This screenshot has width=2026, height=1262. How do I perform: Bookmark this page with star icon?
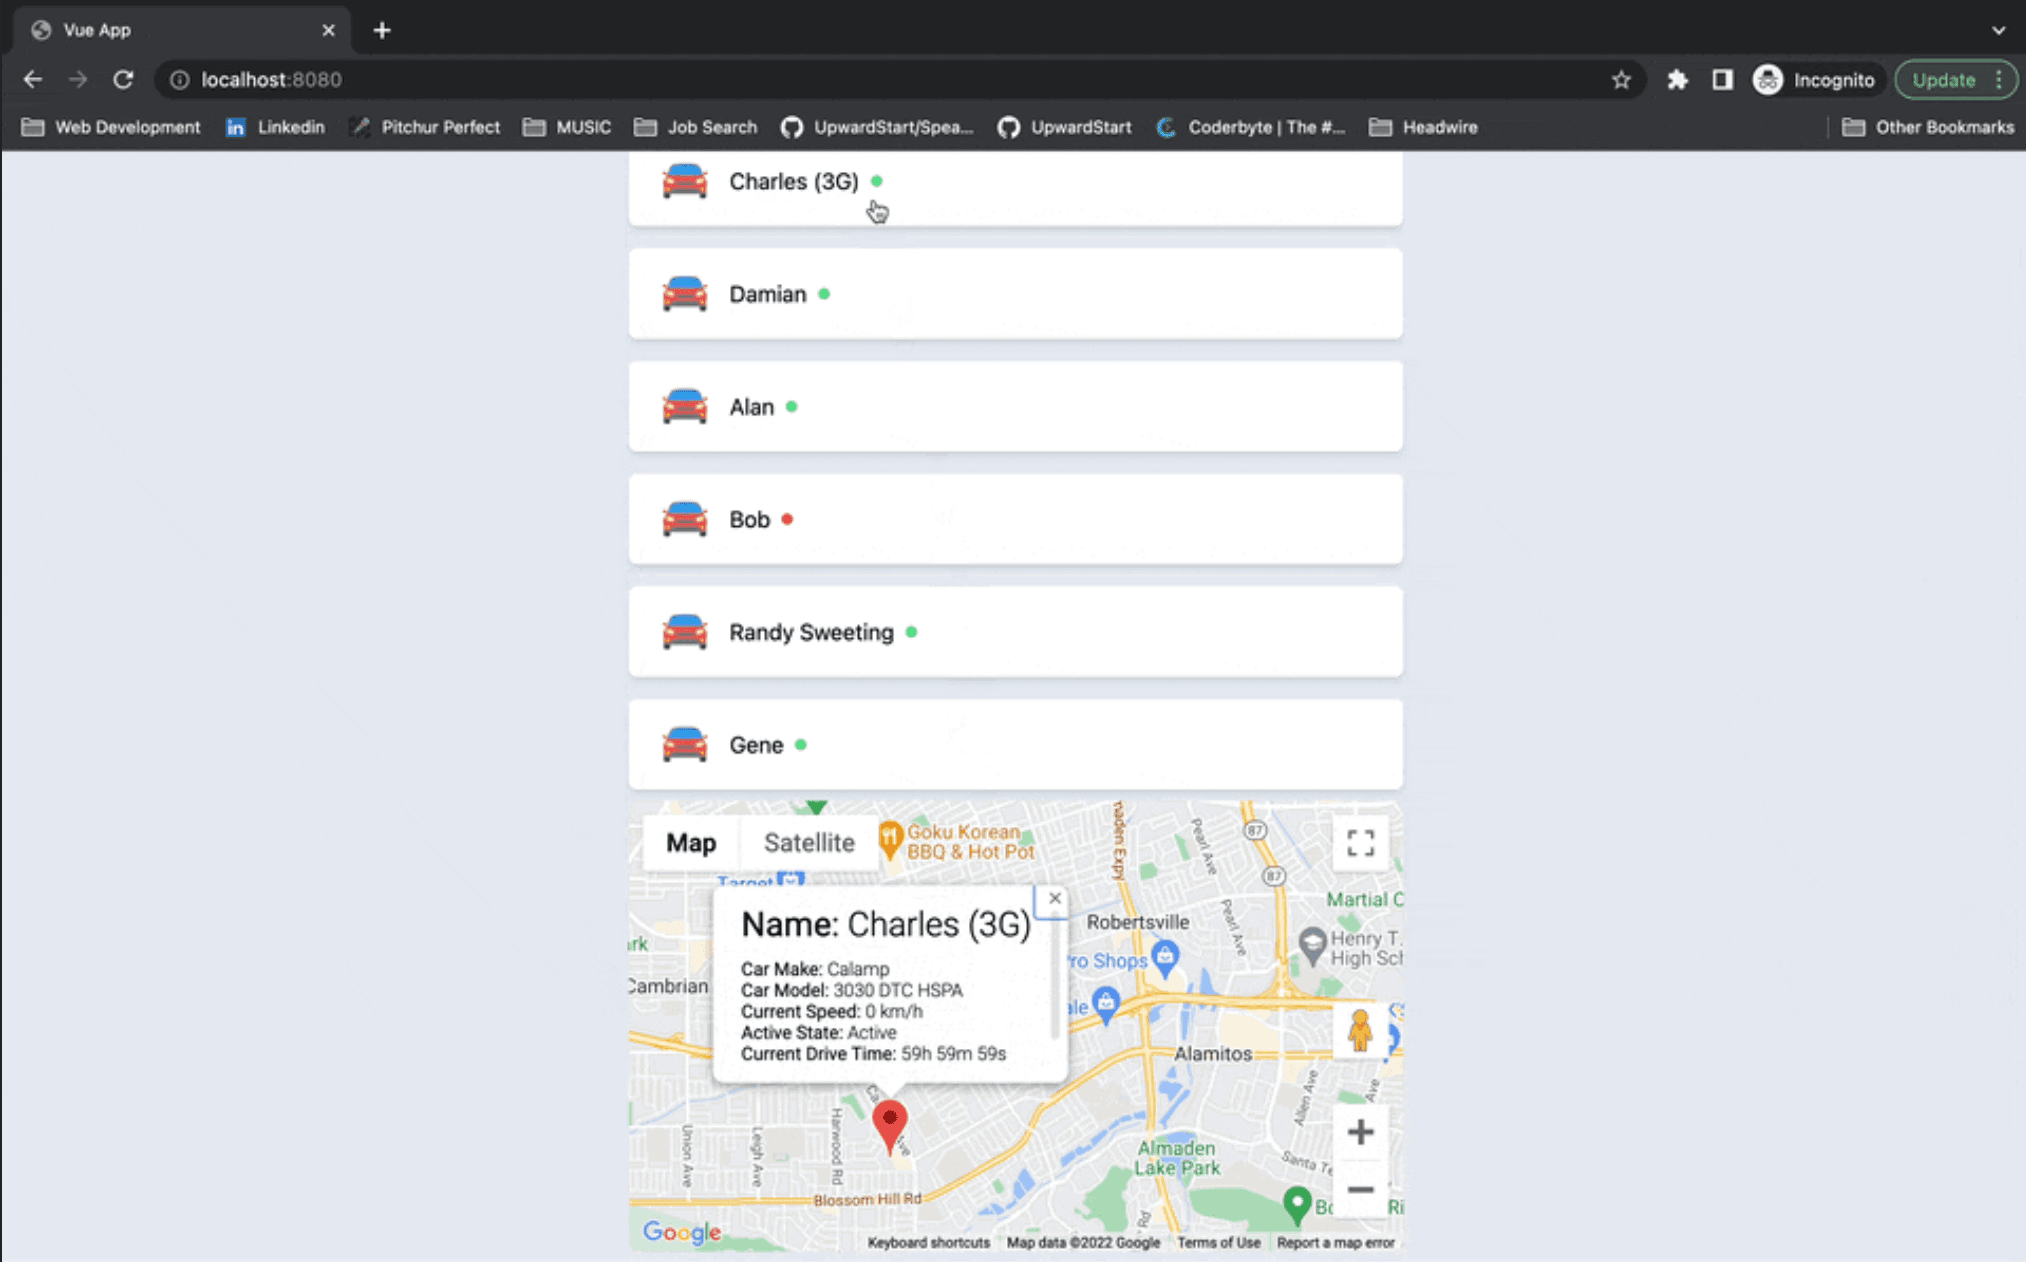pos(1621,80)
